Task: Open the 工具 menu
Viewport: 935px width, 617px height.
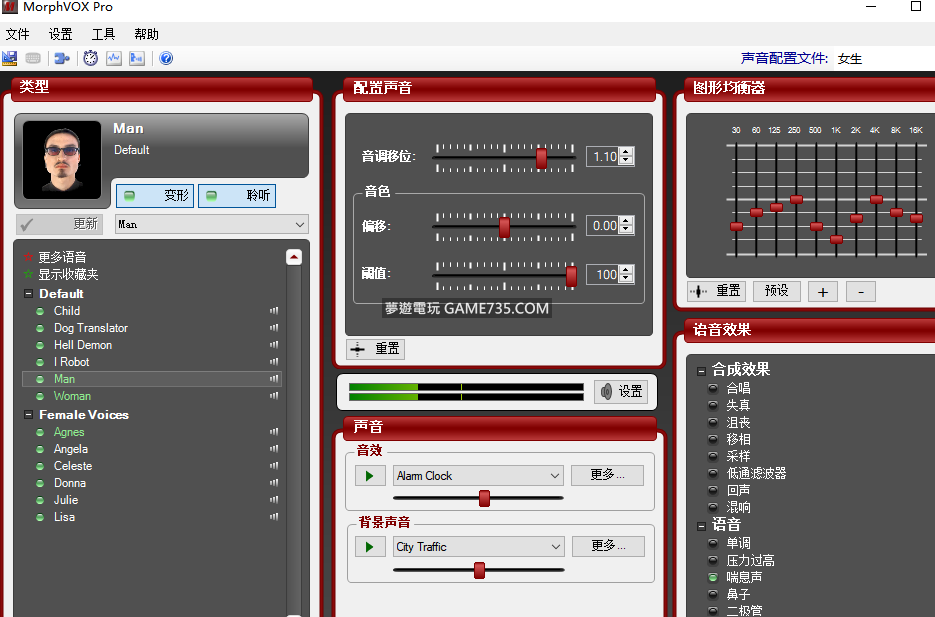Action: [103, 34]
